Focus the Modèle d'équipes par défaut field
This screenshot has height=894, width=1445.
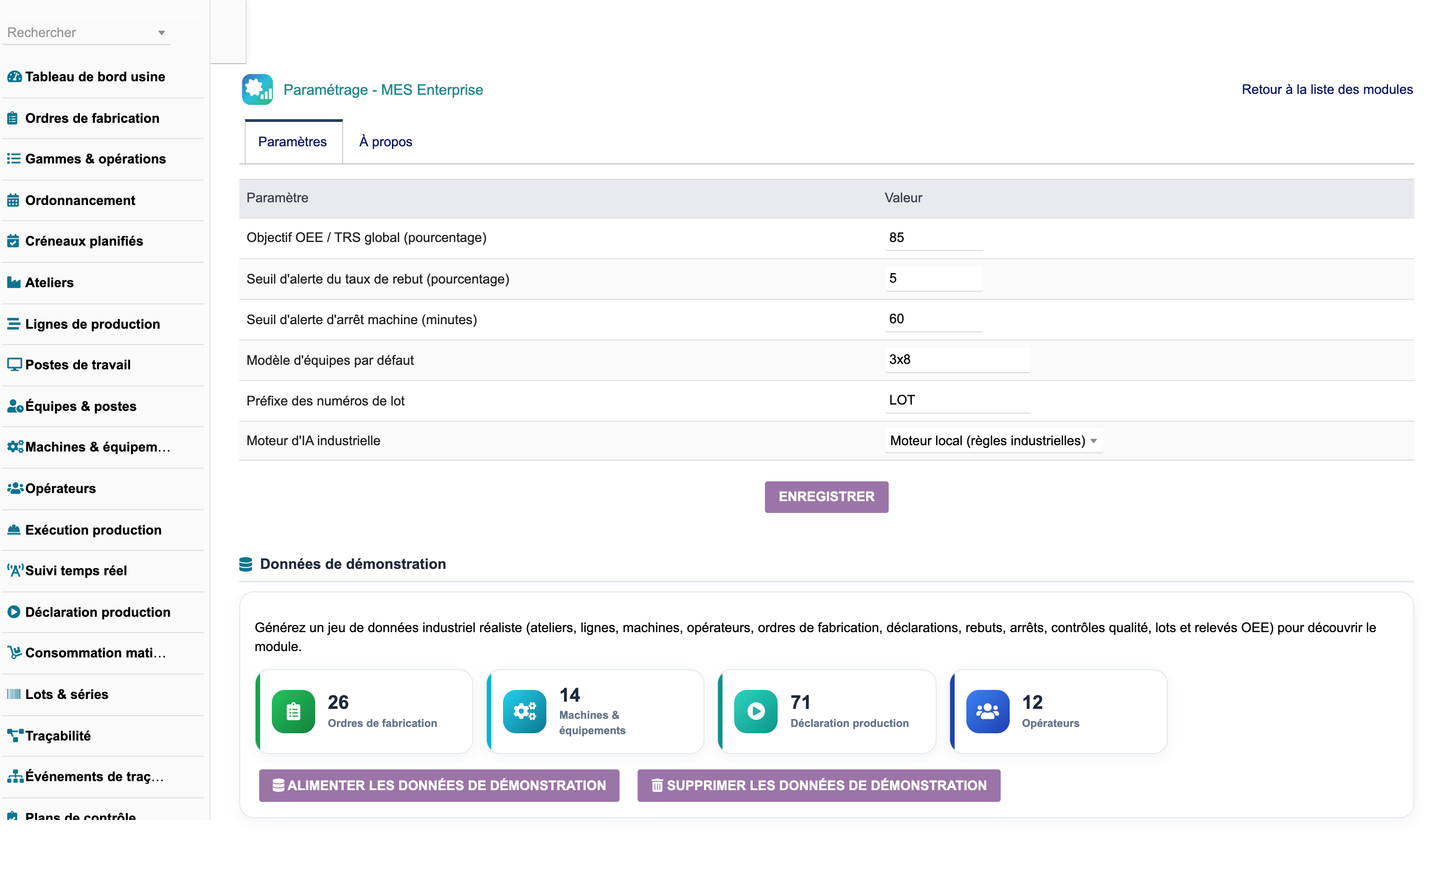coord(958,360)
